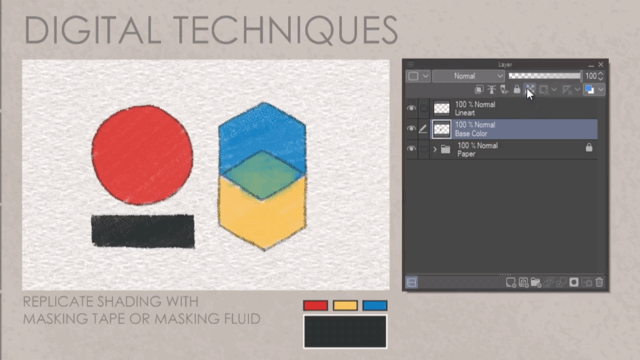640x360 pixels.
Task: Open the Normal blending mode dropdown
Action: [x=469, y=76]
